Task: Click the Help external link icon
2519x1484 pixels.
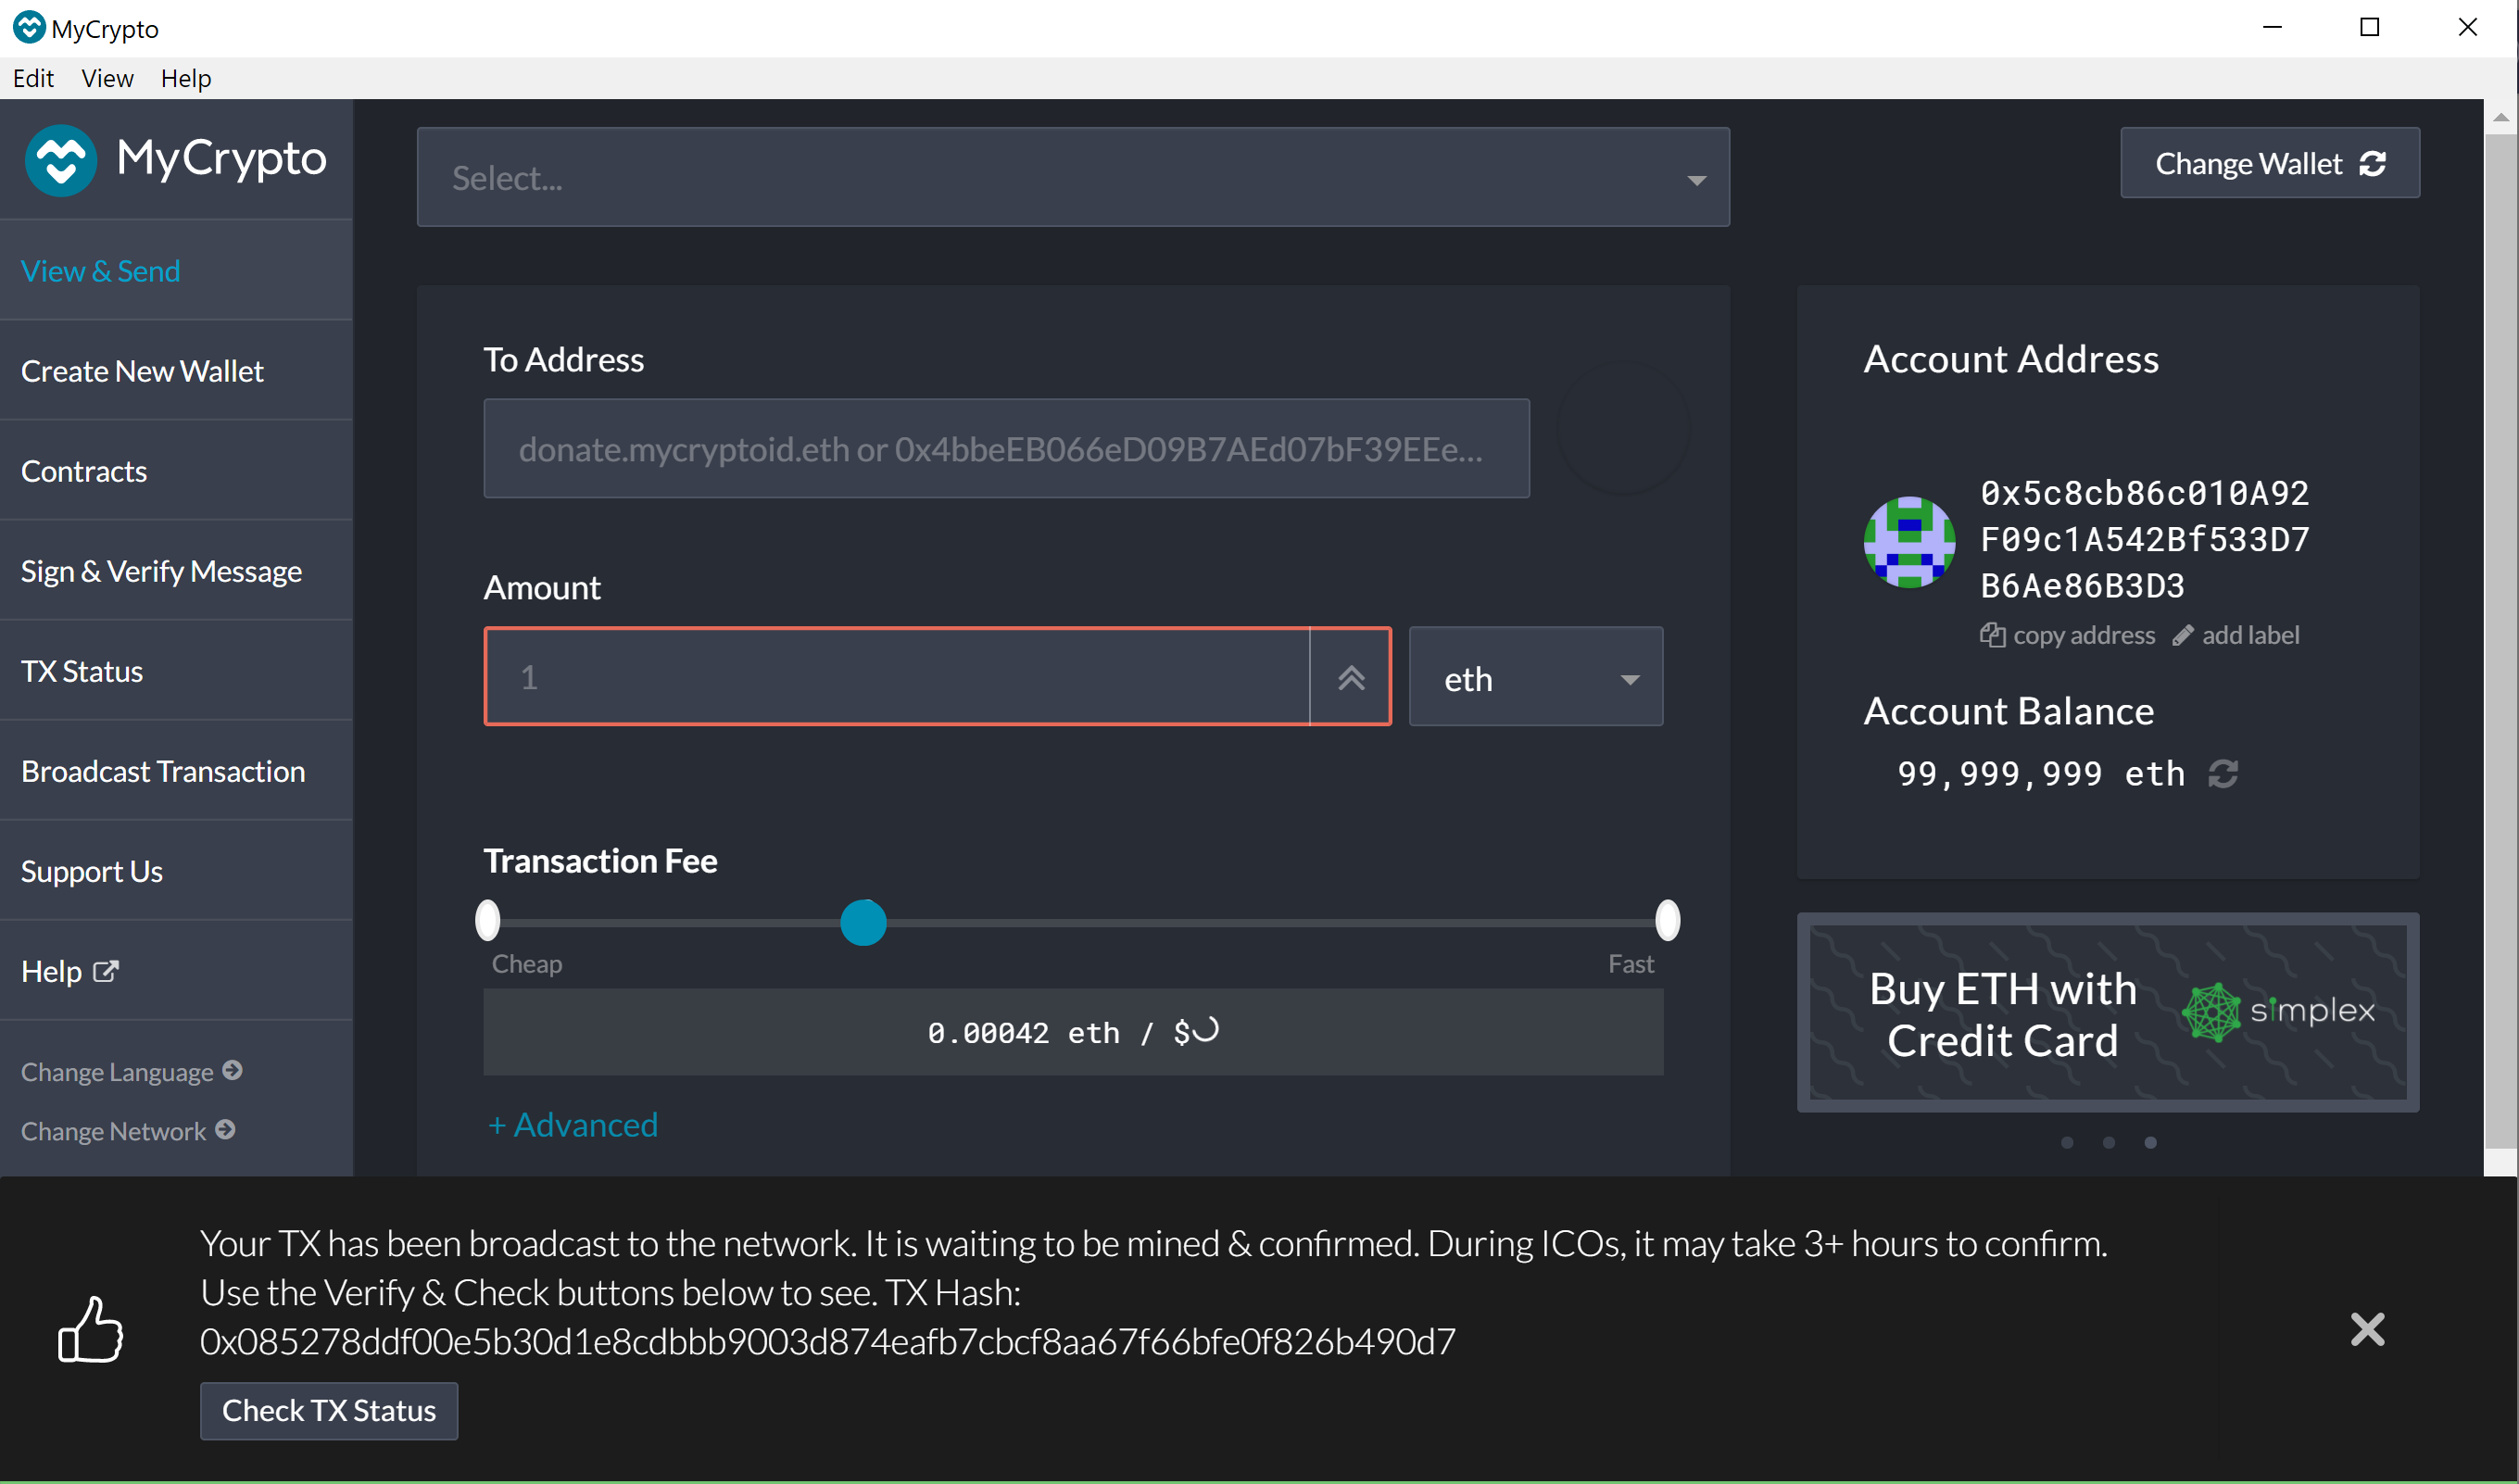Action: point(105,971)
